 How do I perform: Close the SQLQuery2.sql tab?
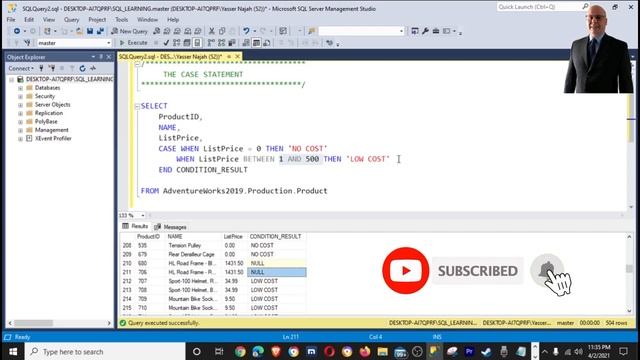pyautogui.click(x=238, y=56)
